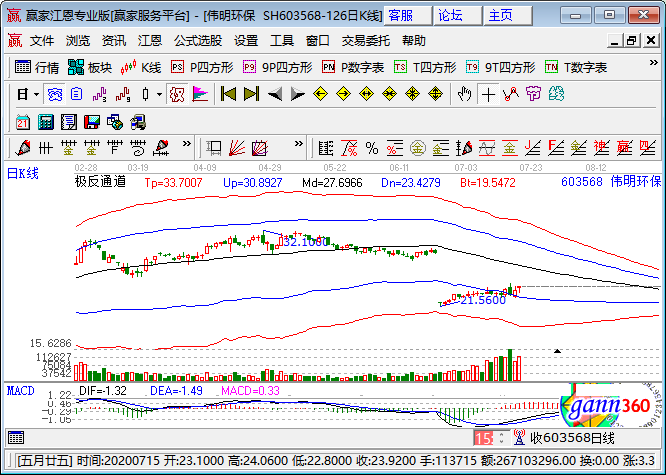Click the 论坛 forum button
This screenshot has width=666, height=475.
tap(458, 16)
